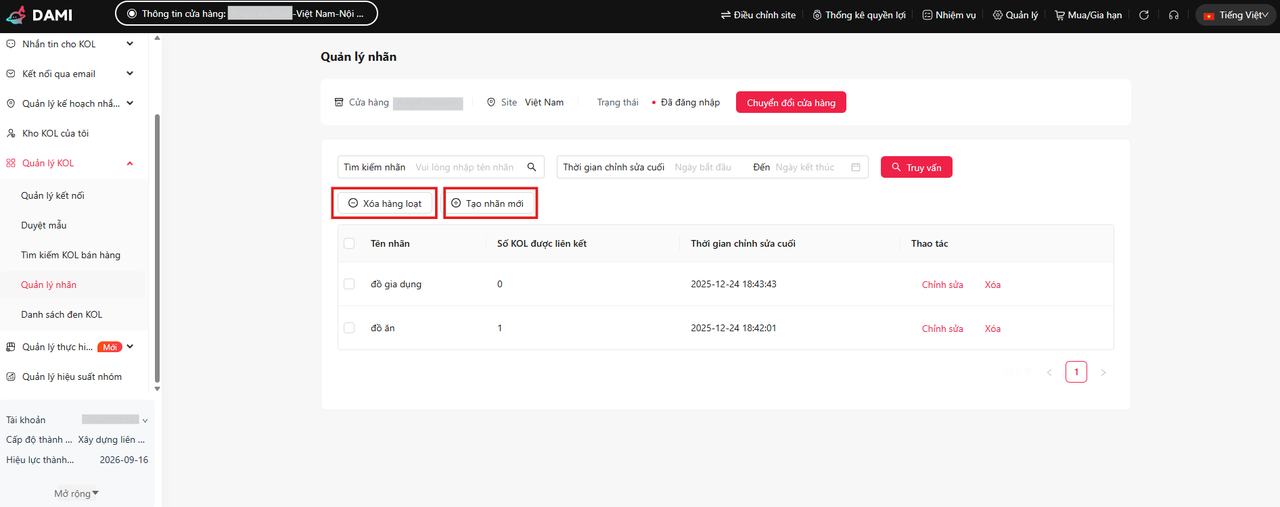Open the calendar icon in date range

coord(856,167)
